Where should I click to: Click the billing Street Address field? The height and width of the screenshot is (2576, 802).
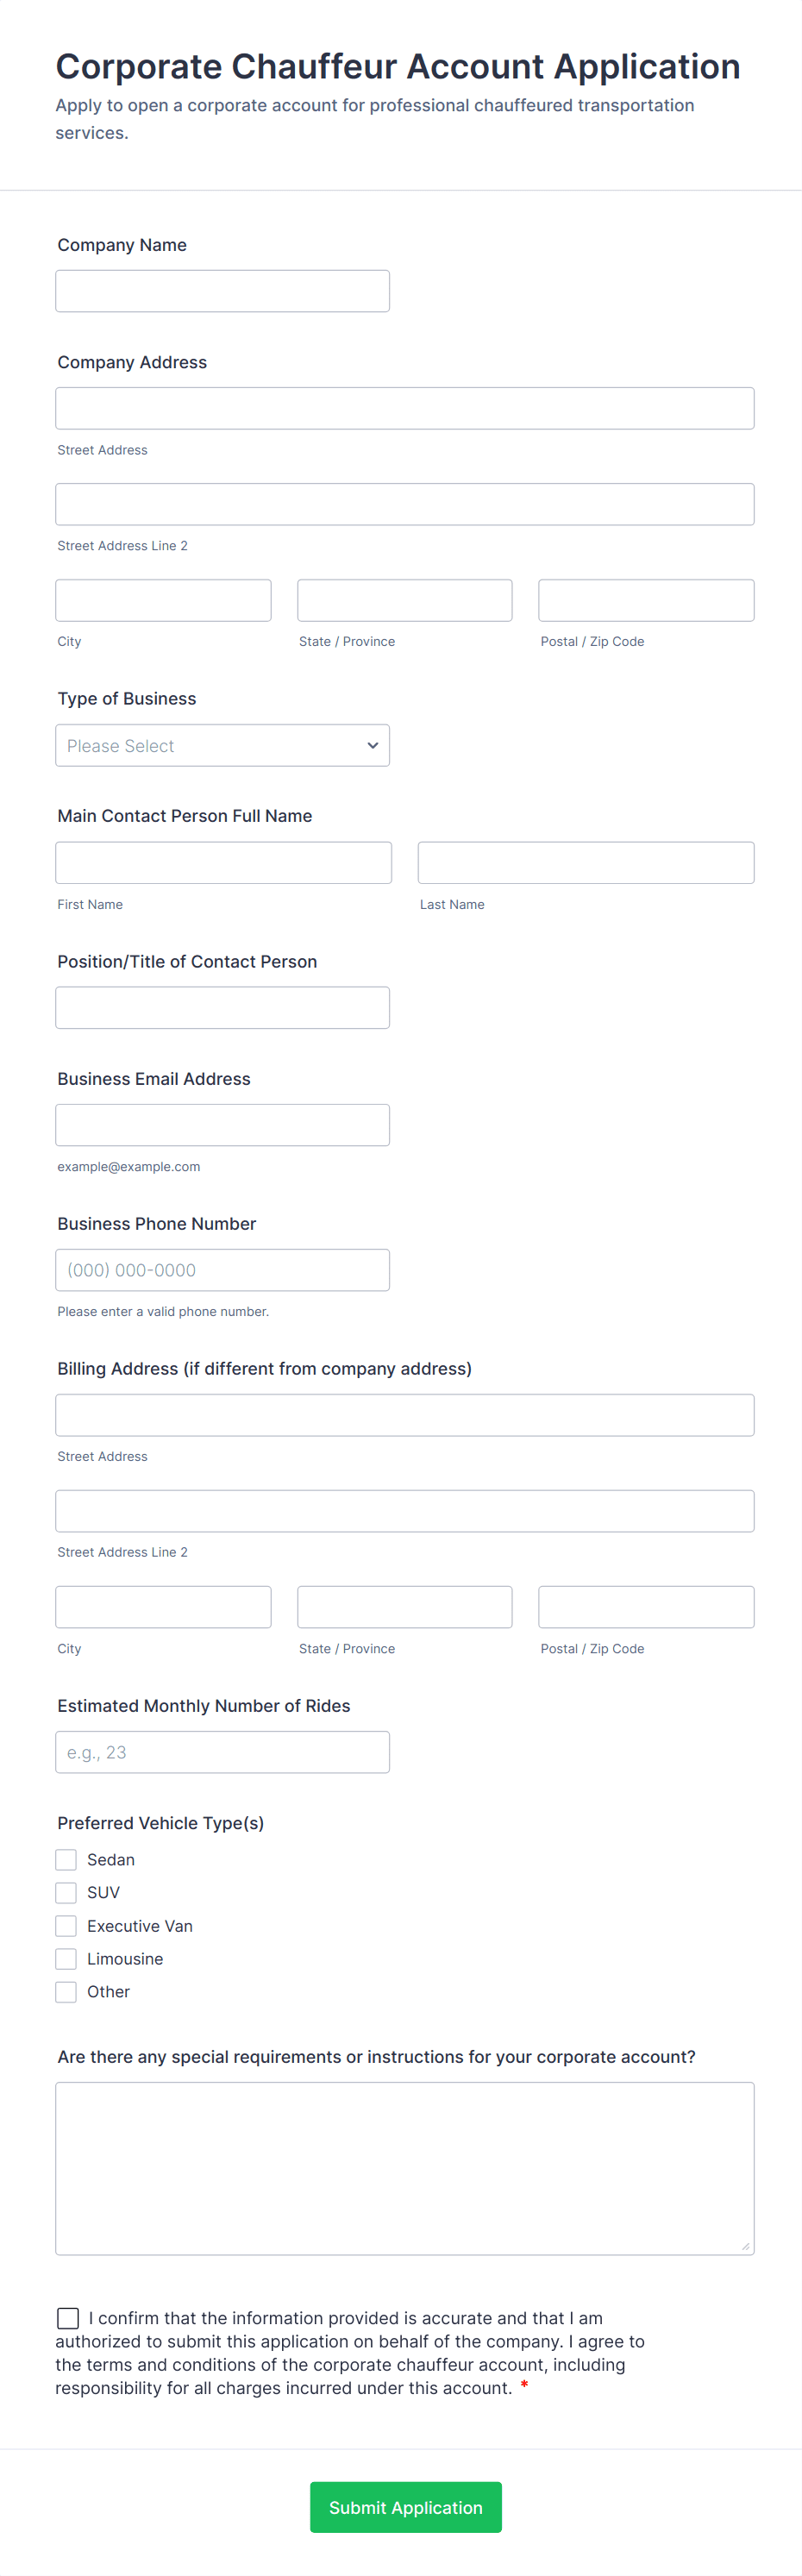pos(404,1415)
